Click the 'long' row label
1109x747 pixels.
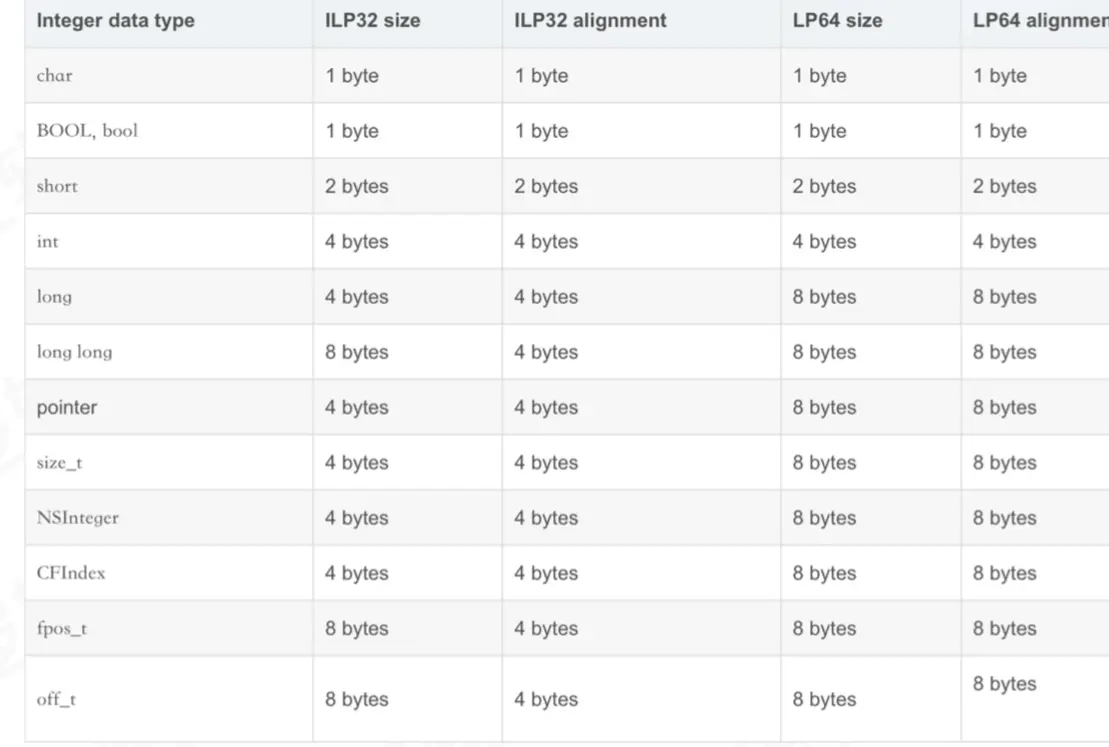pyautogui.click(x=54, y=296)
